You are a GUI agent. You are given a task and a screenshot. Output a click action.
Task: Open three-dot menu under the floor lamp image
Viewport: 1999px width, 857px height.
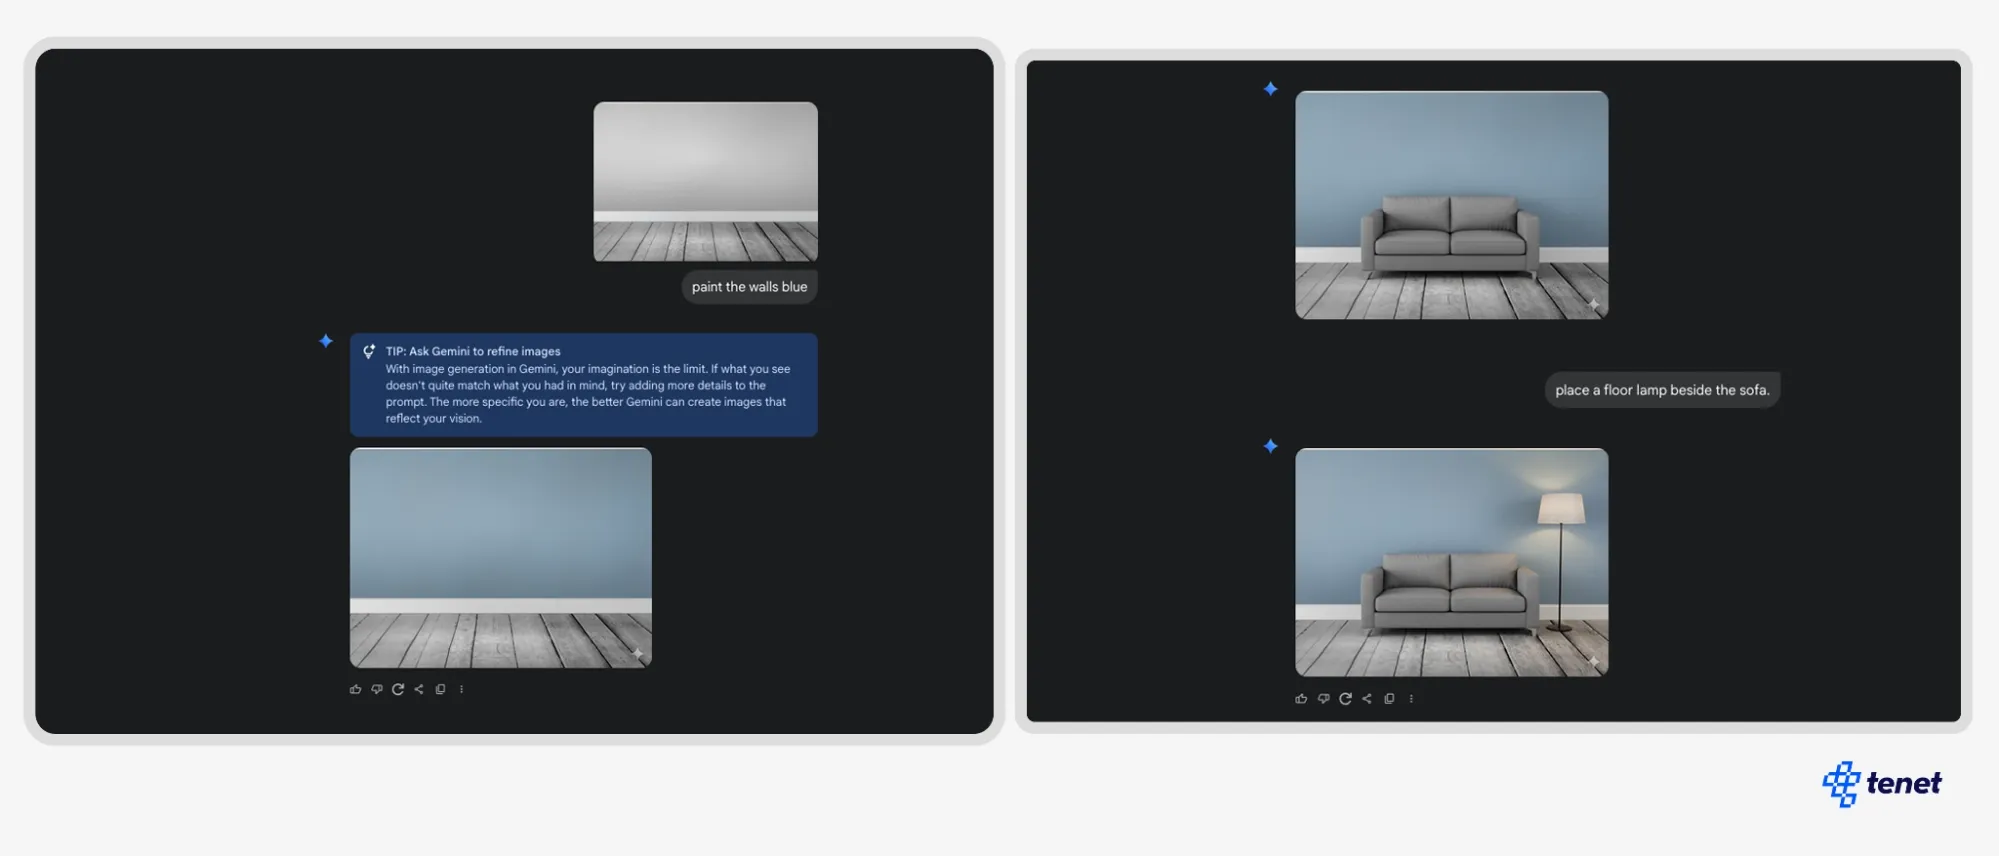(1411, 699)
